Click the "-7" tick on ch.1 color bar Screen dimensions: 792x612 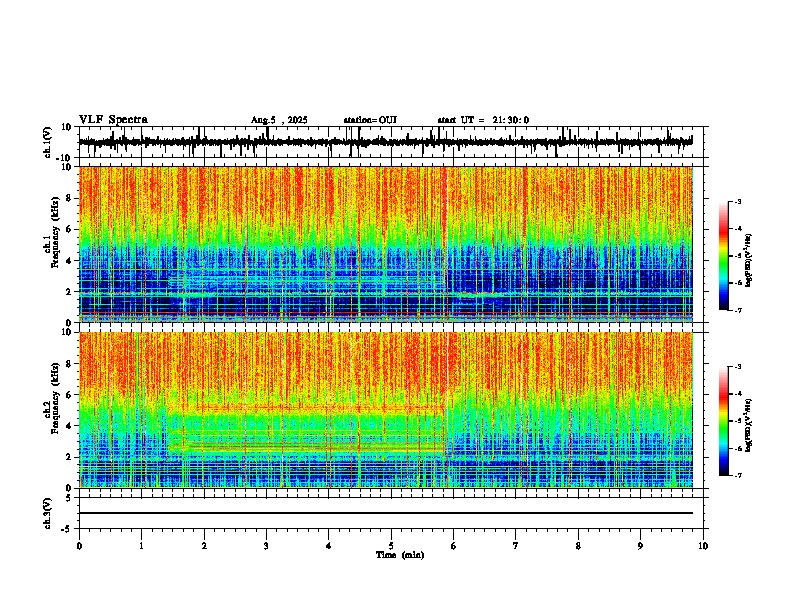point(738,310)
